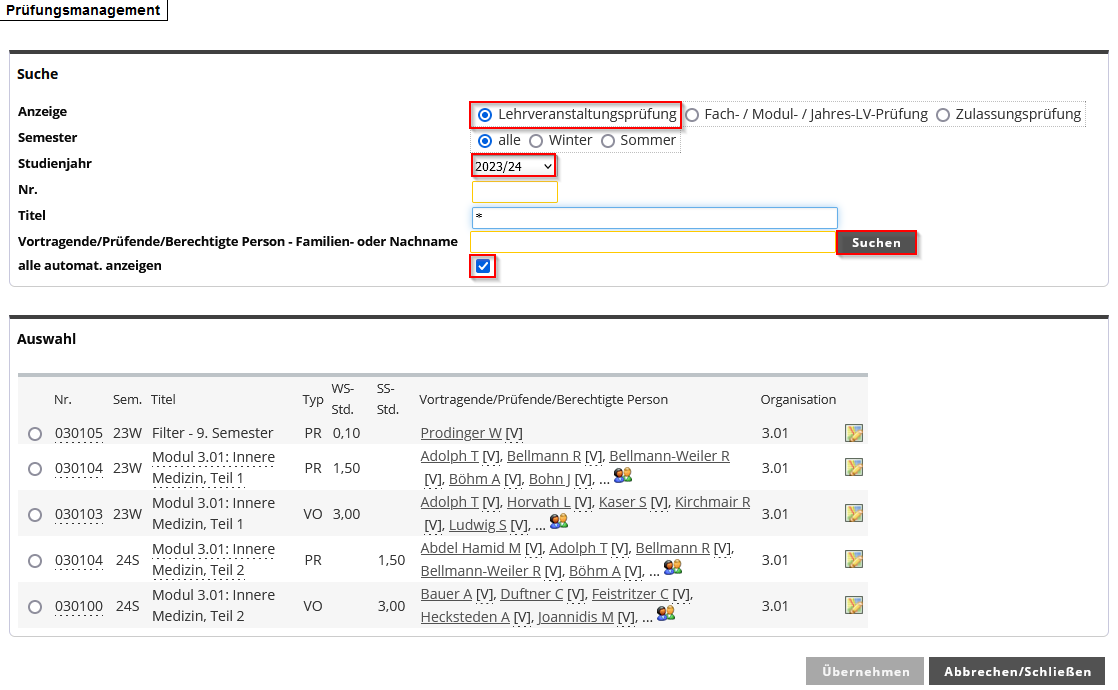The image size is (1118, 690).
Task: Select row 030100 24S VO Teil 2
Action: pyautogui.click(x=35, y=607)
